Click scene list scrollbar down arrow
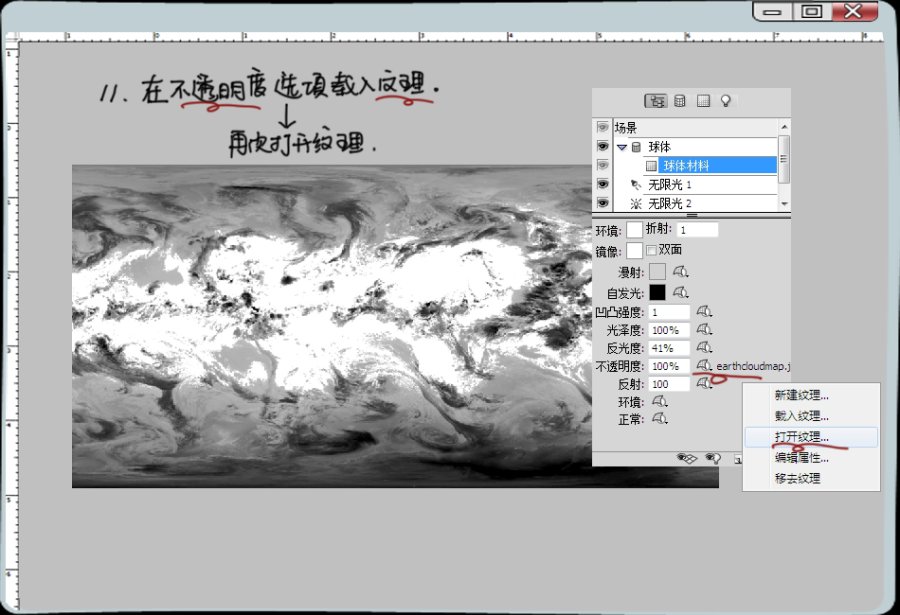The width and height of the screenshot is (900, 615). [x=784, y=204]
